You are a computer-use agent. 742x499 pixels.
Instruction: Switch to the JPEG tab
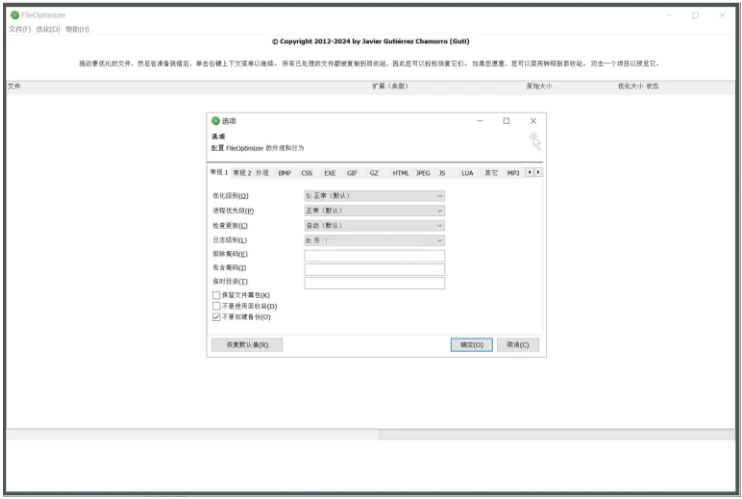pos(423,173)
